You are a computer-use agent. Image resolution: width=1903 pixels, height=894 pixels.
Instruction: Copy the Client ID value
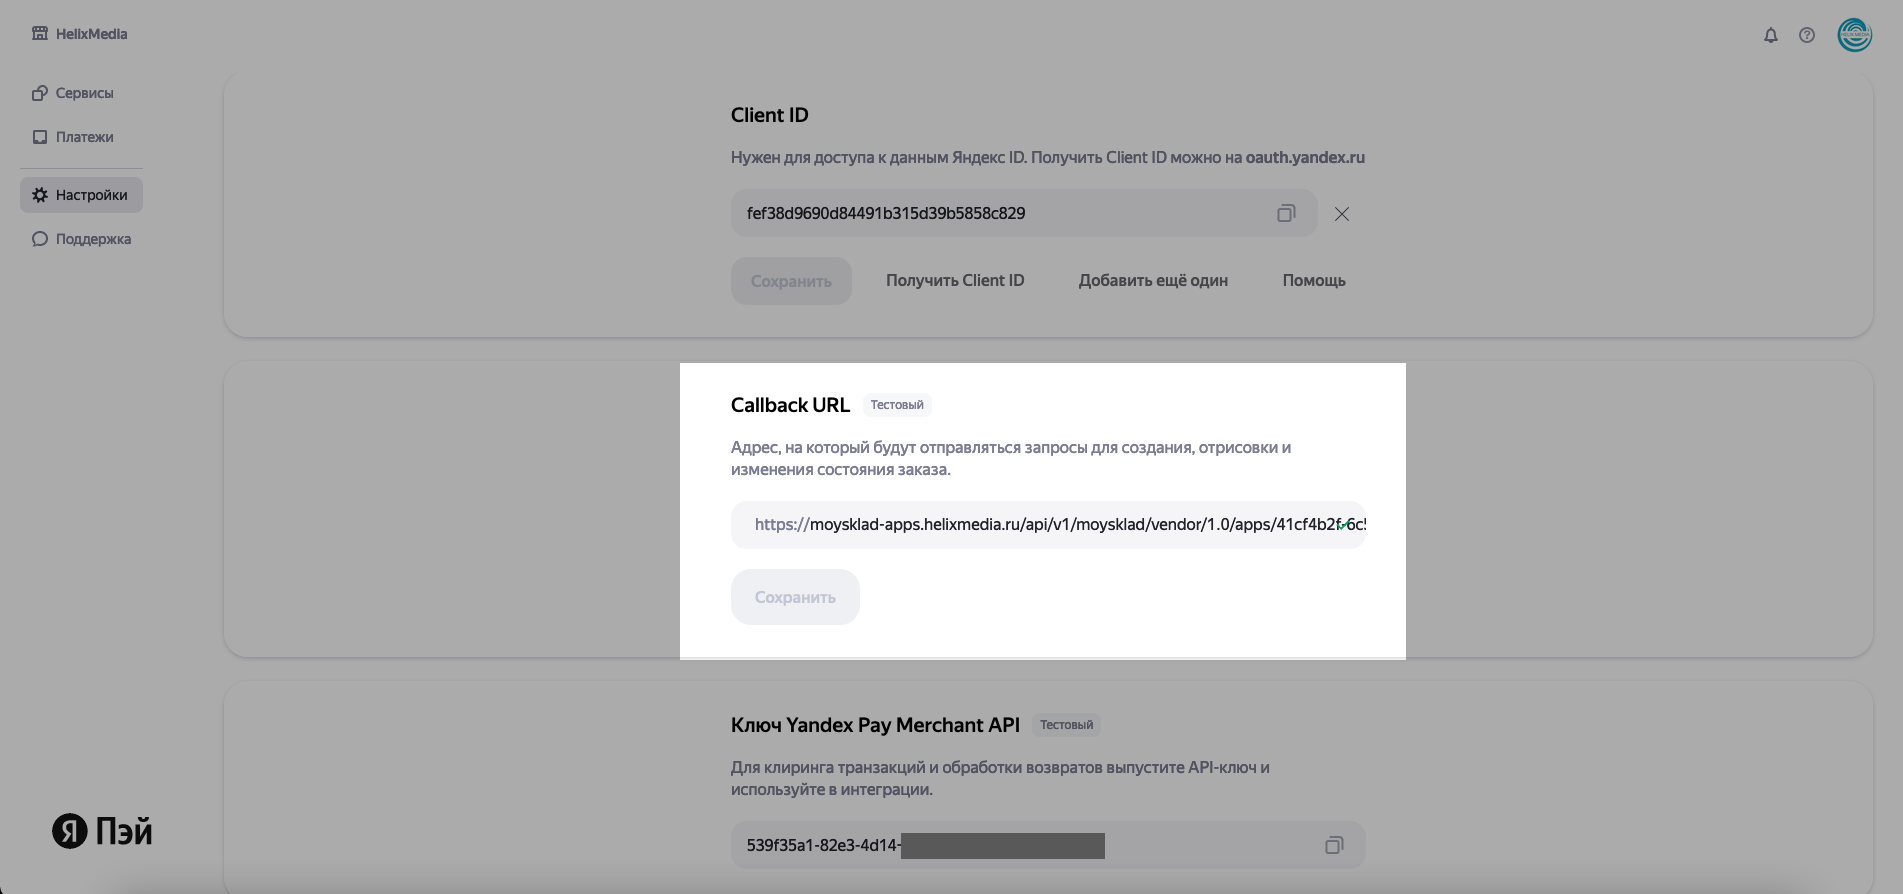pyautogui.click(x=1286, y=213)
